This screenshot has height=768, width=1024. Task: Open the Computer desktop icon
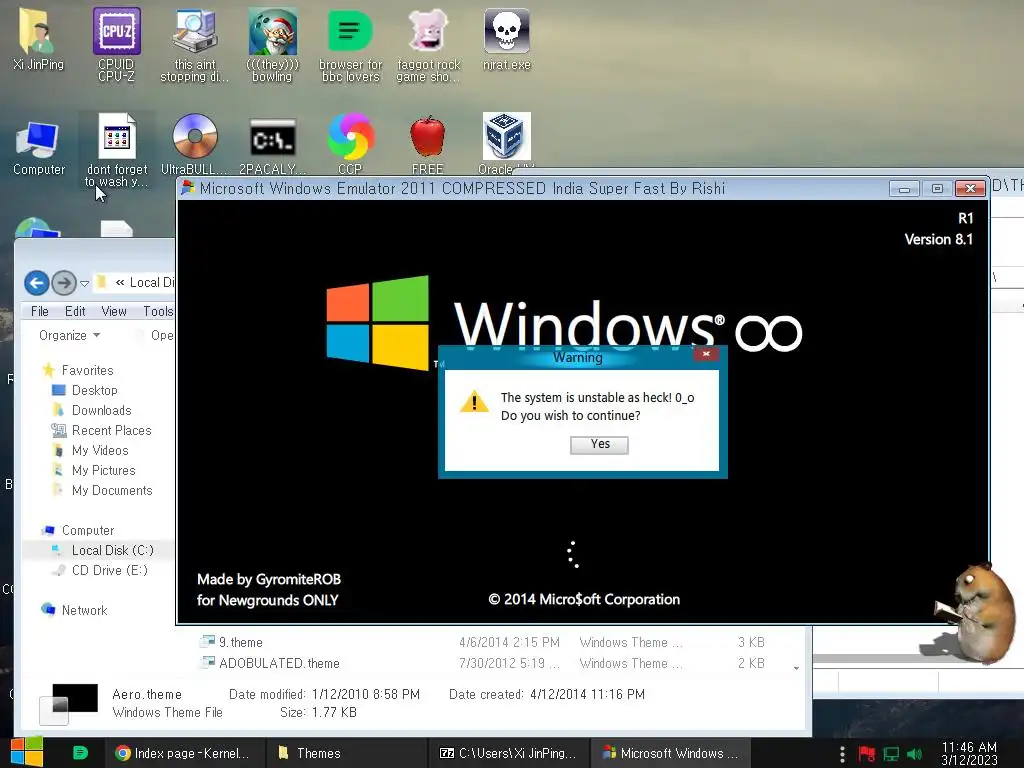39,147
